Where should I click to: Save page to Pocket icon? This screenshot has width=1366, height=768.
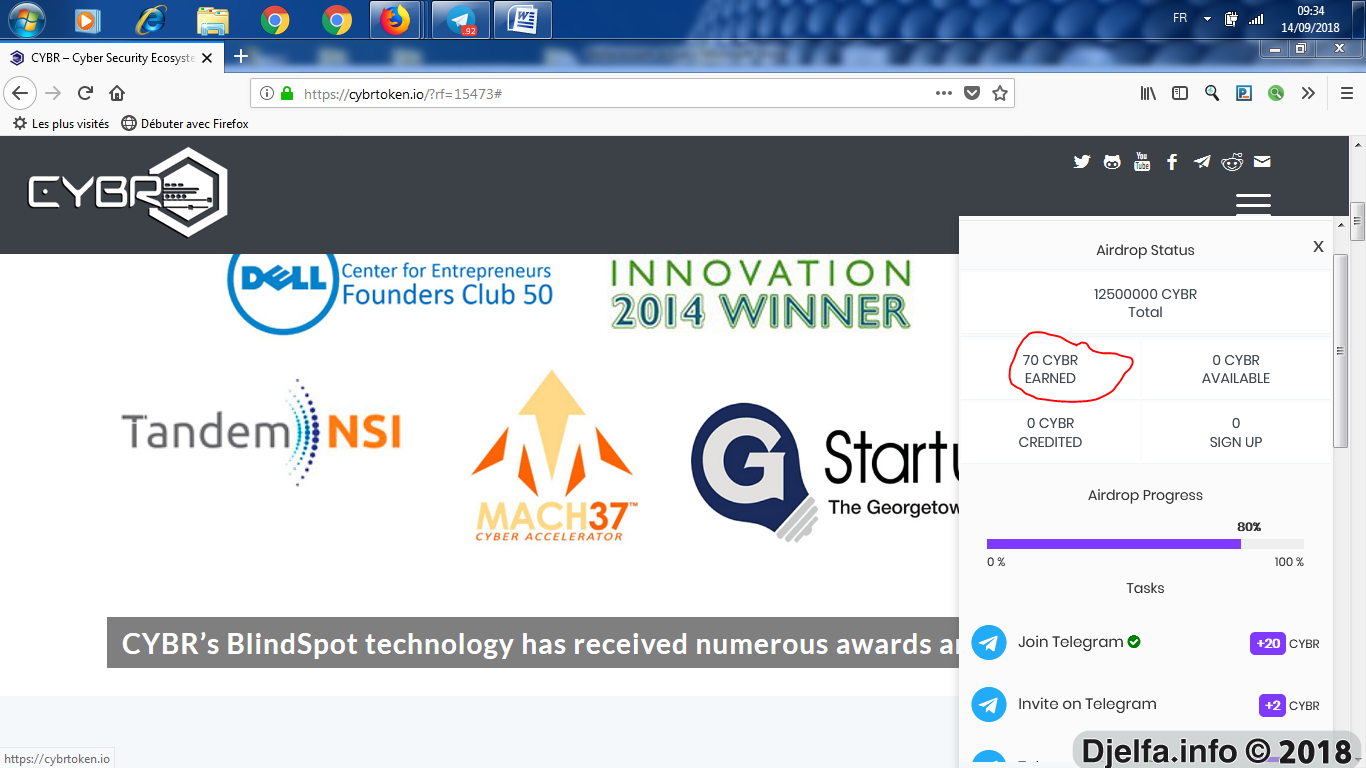click(971, 93)
